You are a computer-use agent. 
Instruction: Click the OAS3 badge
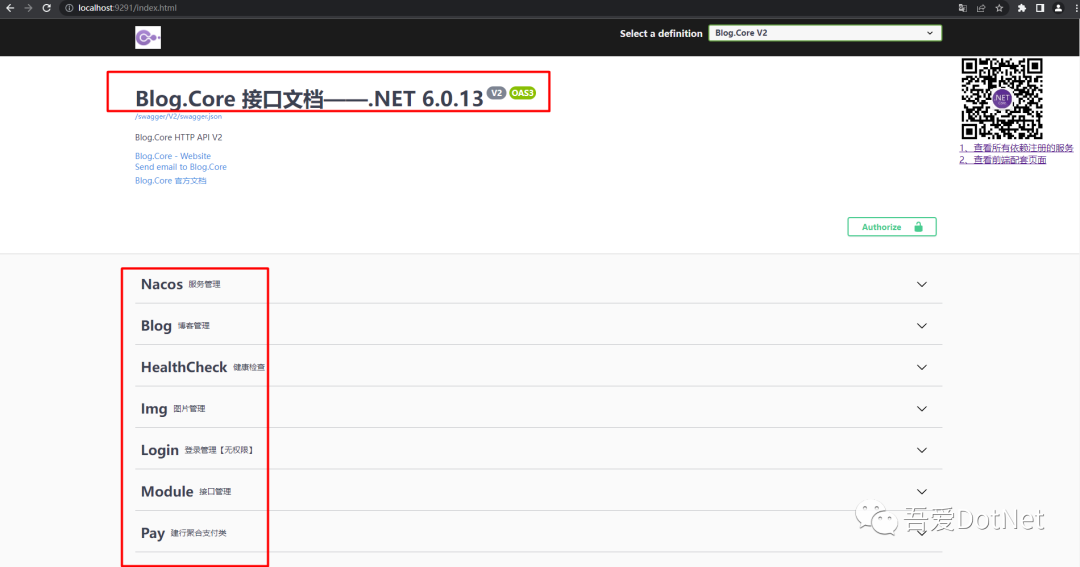tap(523, 93)
